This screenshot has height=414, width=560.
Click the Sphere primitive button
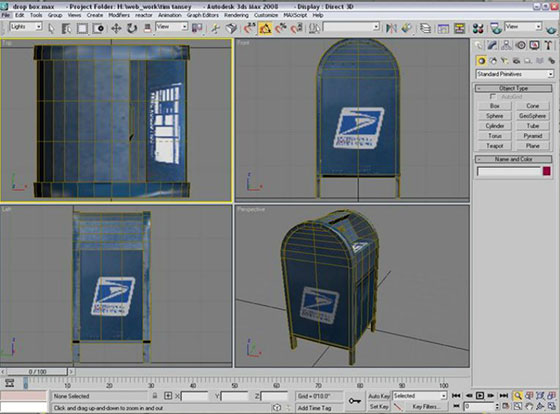pyautogui.click(x=495, y=116)
